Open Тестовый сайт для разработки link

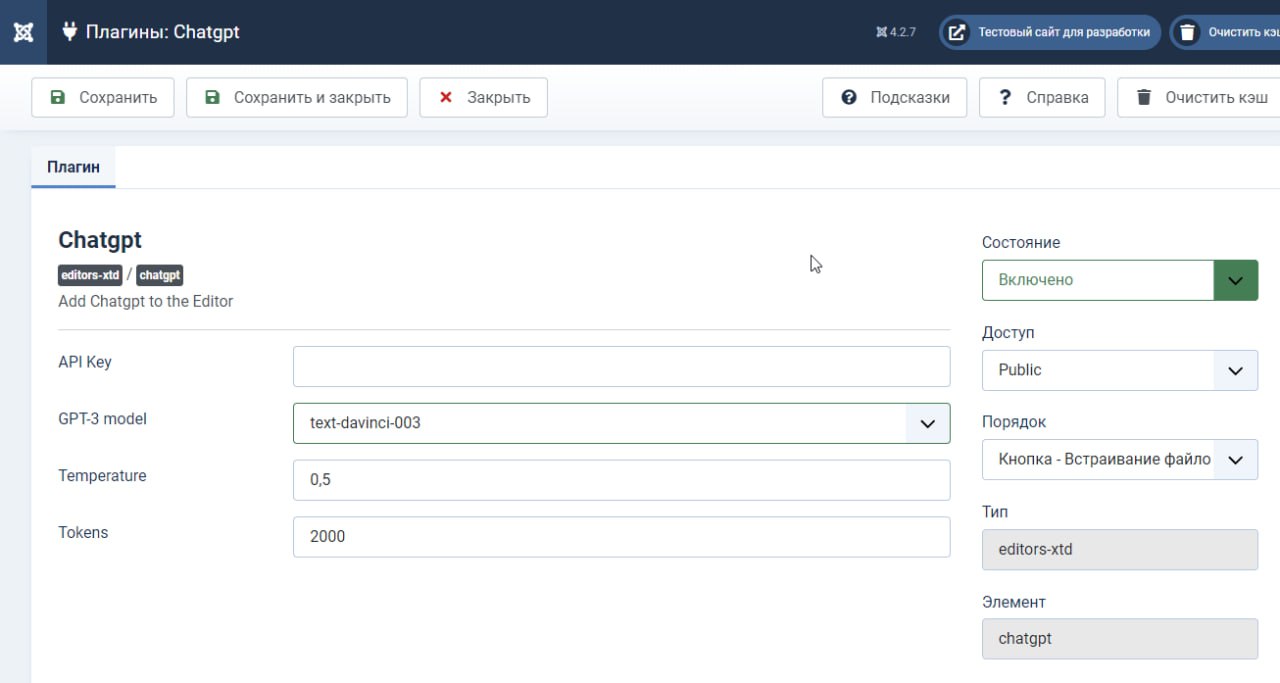tap(1050, 32)
